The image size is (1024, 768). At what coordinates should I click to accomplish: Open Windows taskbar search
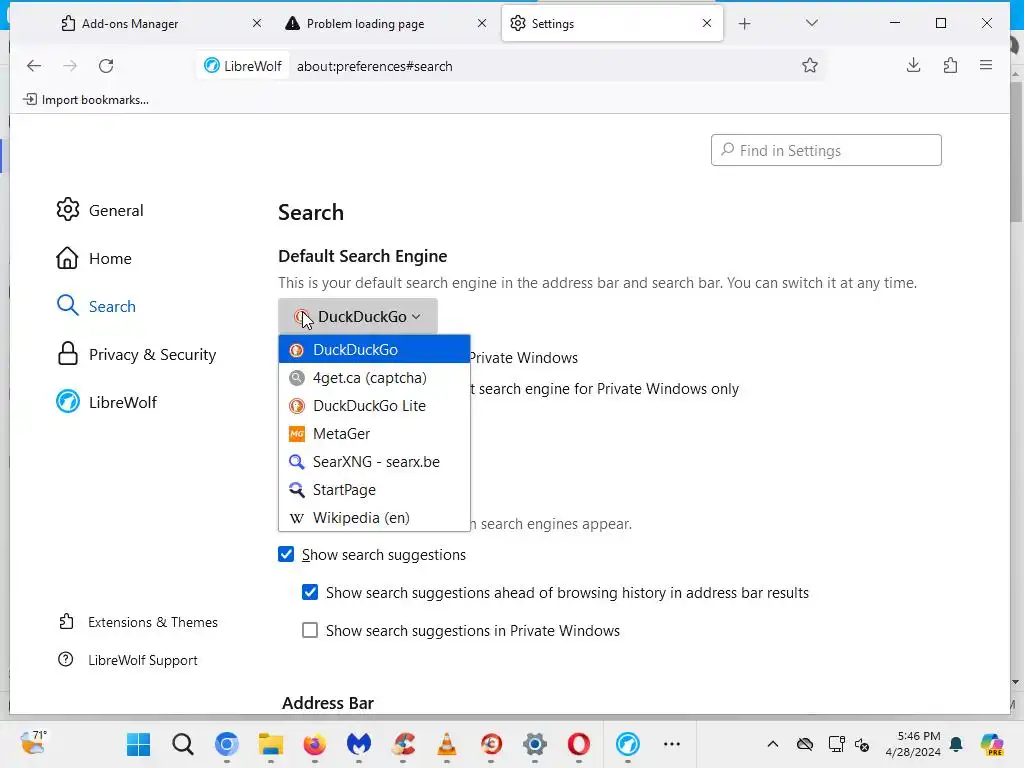click(x=183, y=744)
